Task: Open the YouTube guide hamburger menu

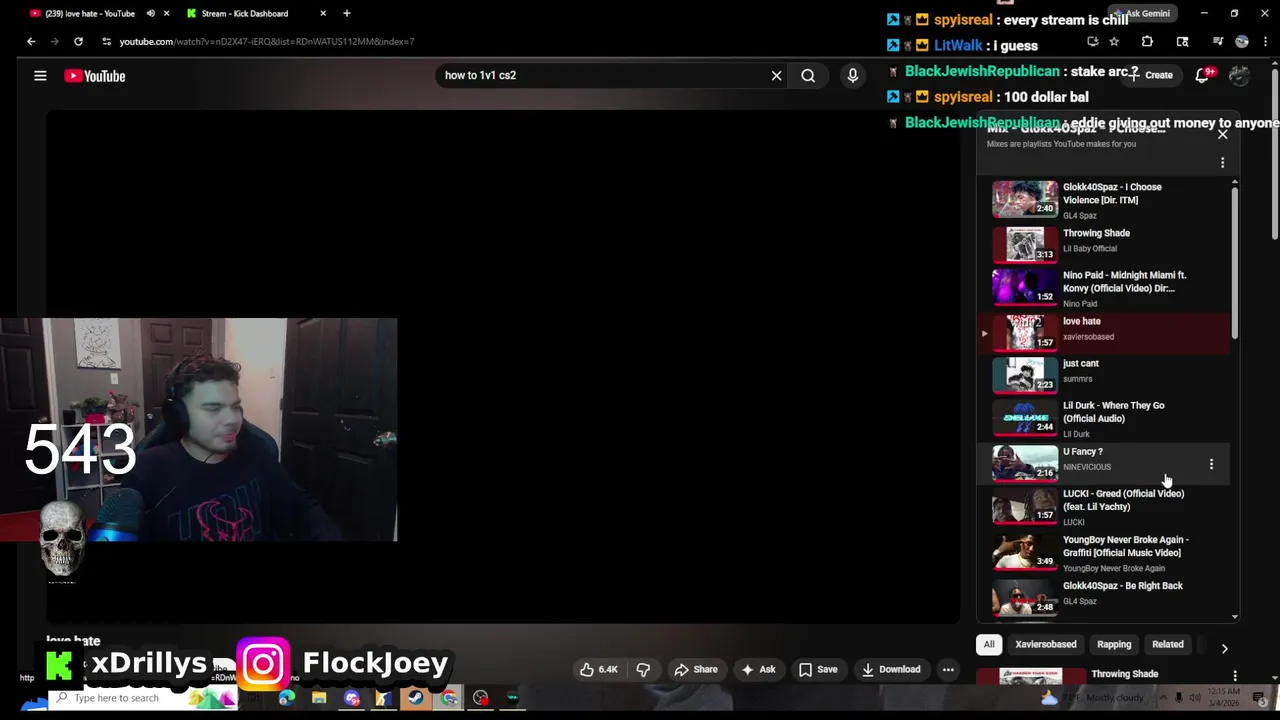Action: (x=40, y=76)
